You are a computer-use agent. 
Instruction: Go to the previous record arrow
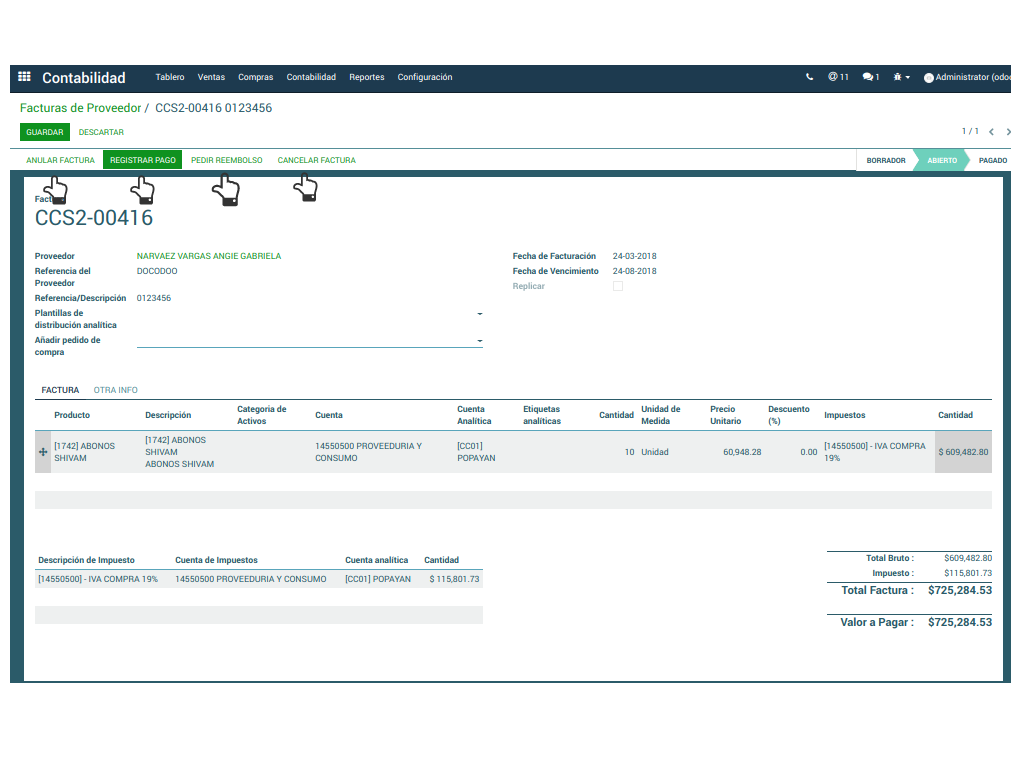point(991,132)
